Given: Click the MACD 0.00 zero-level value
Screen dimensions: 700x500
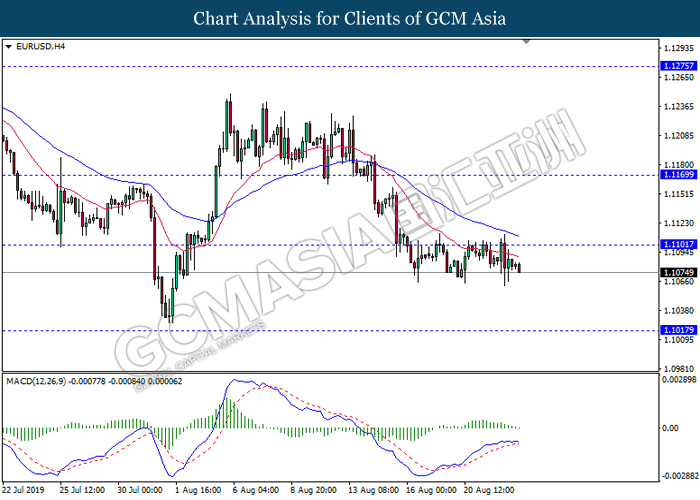Looking at the screenshot, I should coord(671,428).
